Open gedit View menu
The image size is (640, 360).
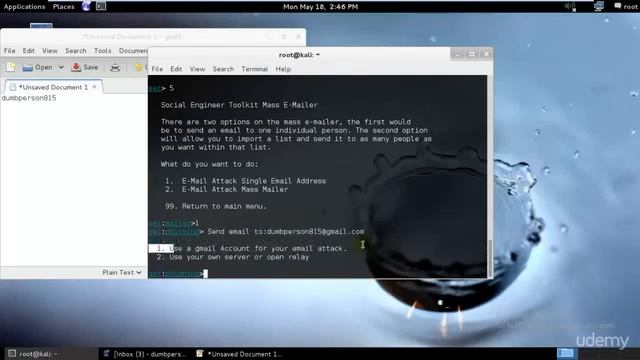50,51
